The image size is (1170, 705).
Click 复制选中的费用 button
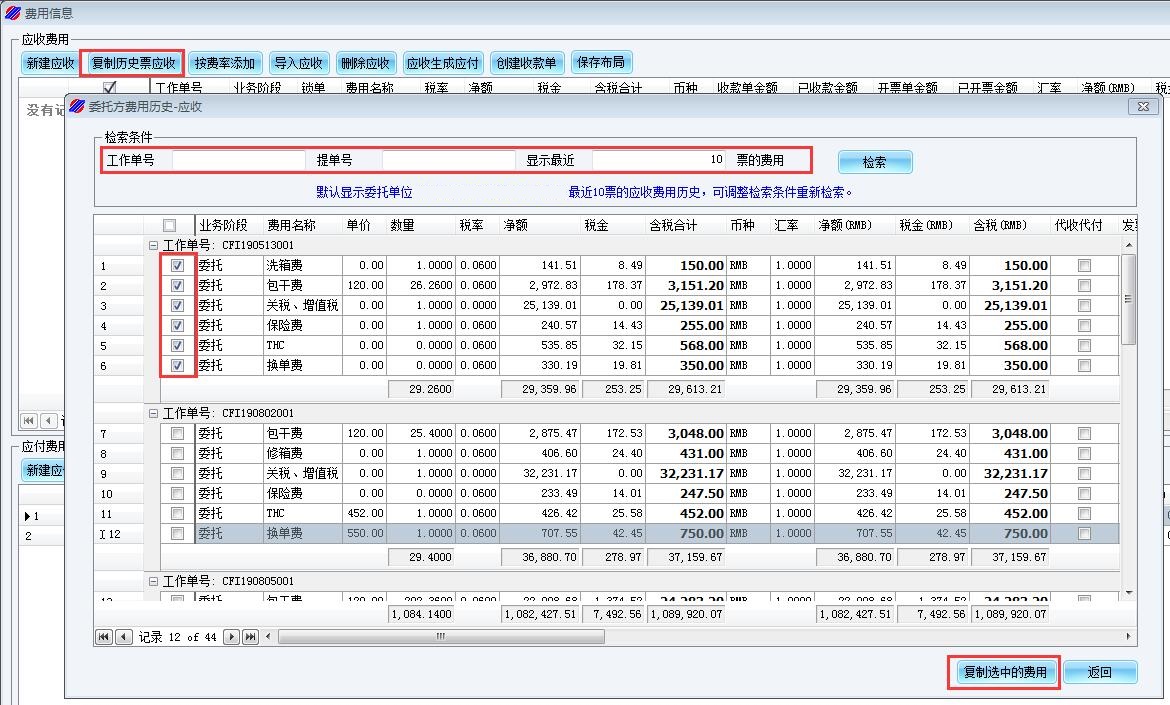pyautogui.click(x=1003, y=672)
